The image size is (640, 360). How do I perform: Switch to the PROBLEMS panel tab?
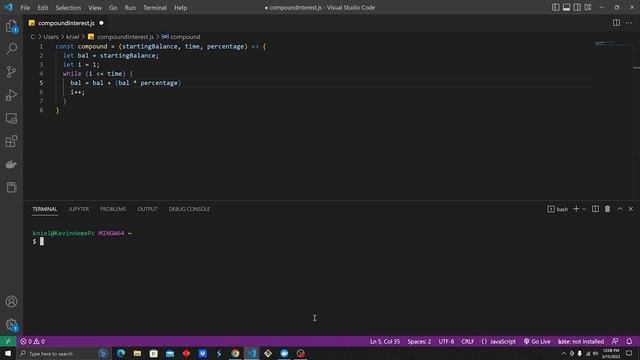point(113,209)
